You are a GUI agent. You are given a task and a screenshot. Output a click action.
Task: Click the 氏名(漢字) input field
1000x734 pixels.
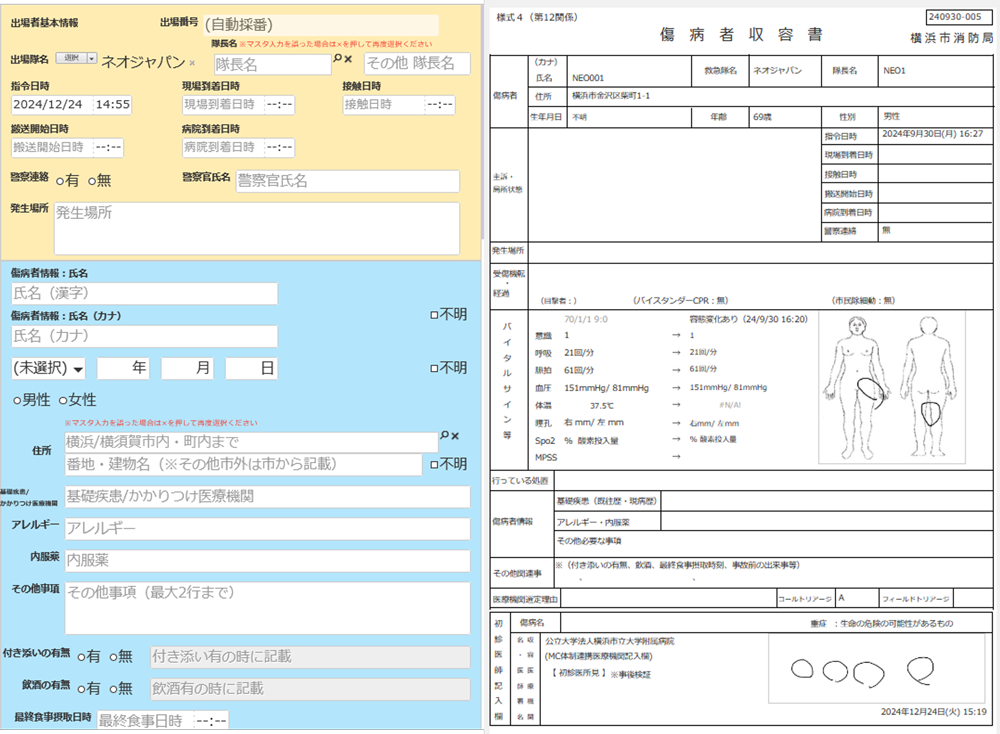[144, 294]
